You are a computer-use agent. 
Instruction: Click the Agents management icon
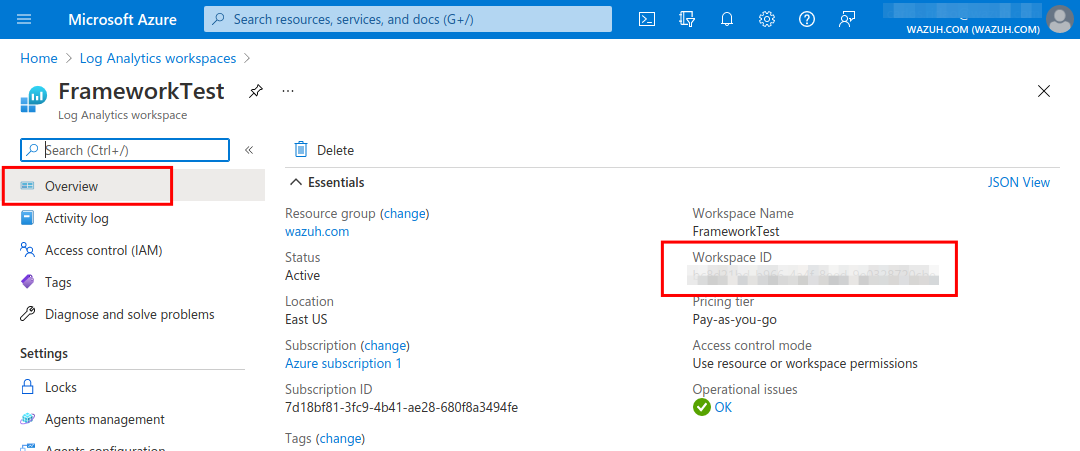[x=27, y=419]
